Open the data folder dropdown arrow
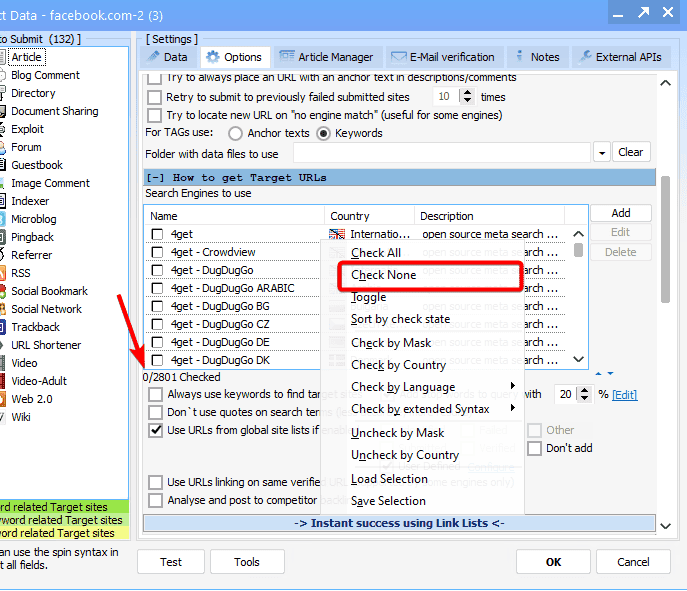Image resolution: width=687 pixels, height=591 pixels. (602, 153)
